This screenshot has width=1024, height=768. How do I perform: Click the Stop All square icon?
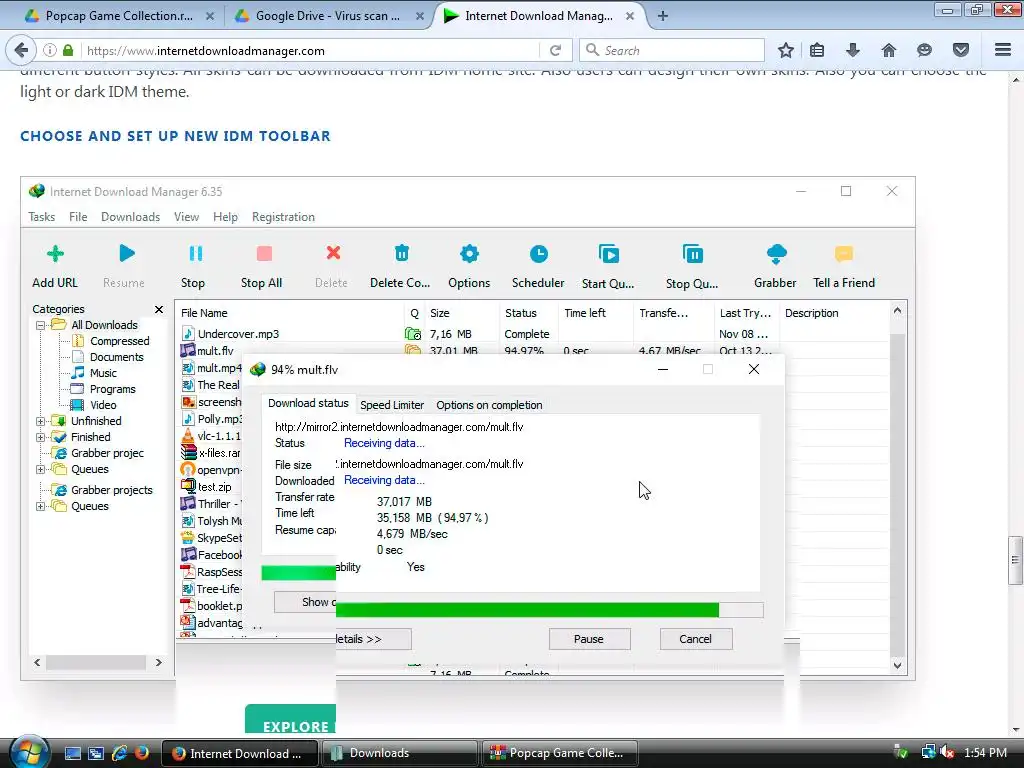click(x=264, y=253)
